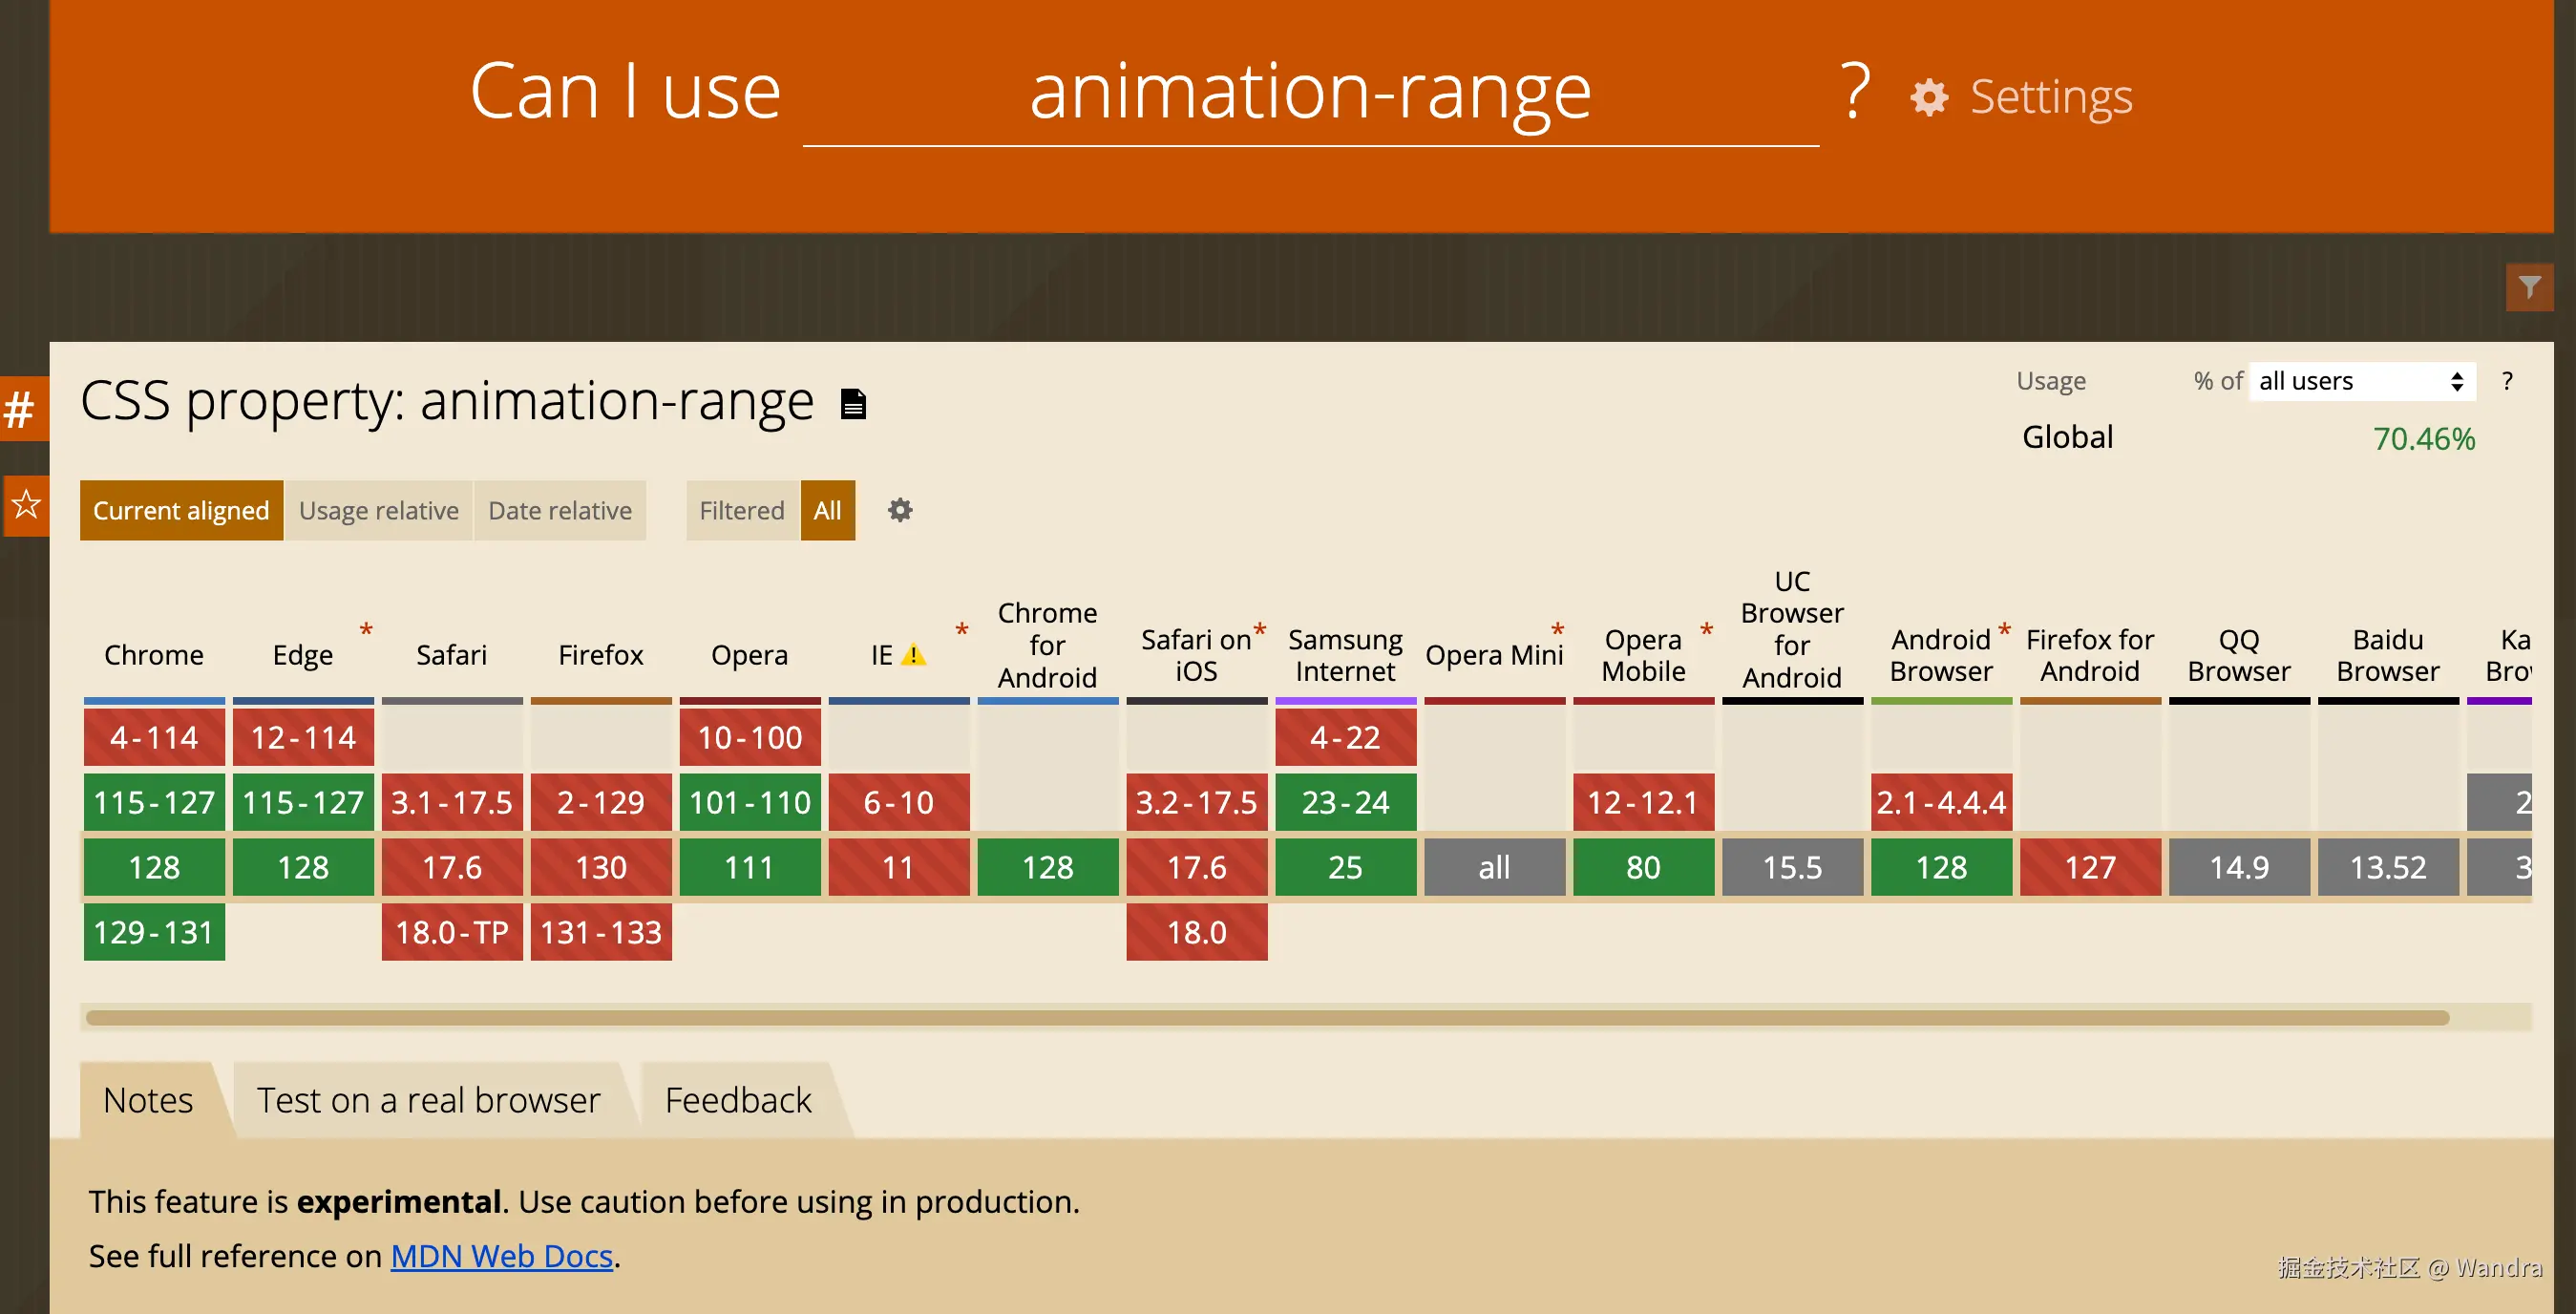Click the animation-range search input field
The image size is (2576, 1314).
1310,92
